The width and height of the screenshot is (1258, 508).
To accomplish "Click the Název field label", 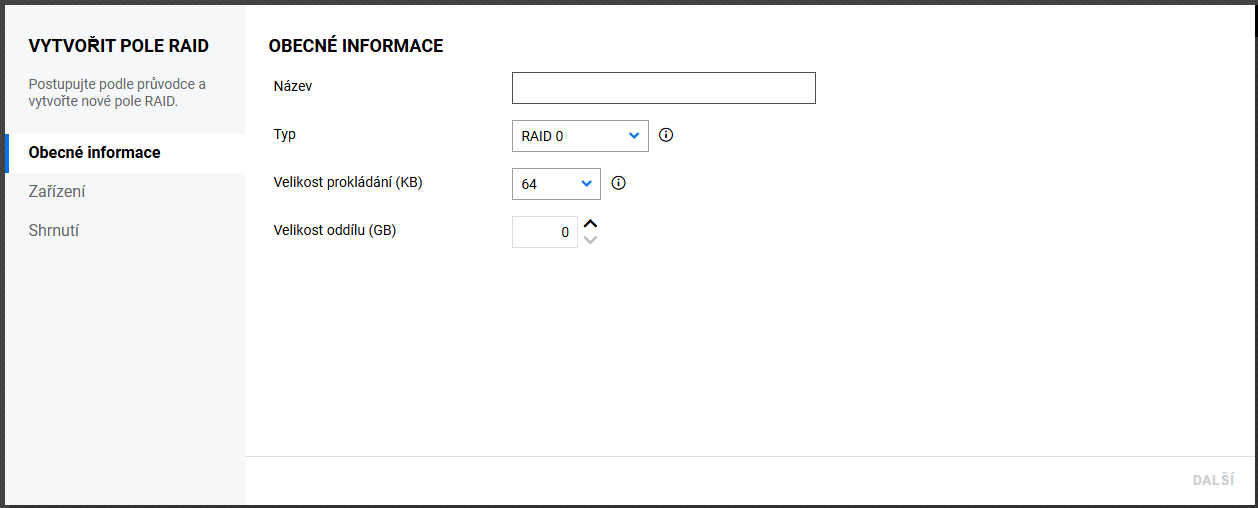I will (x=293, y=86).
